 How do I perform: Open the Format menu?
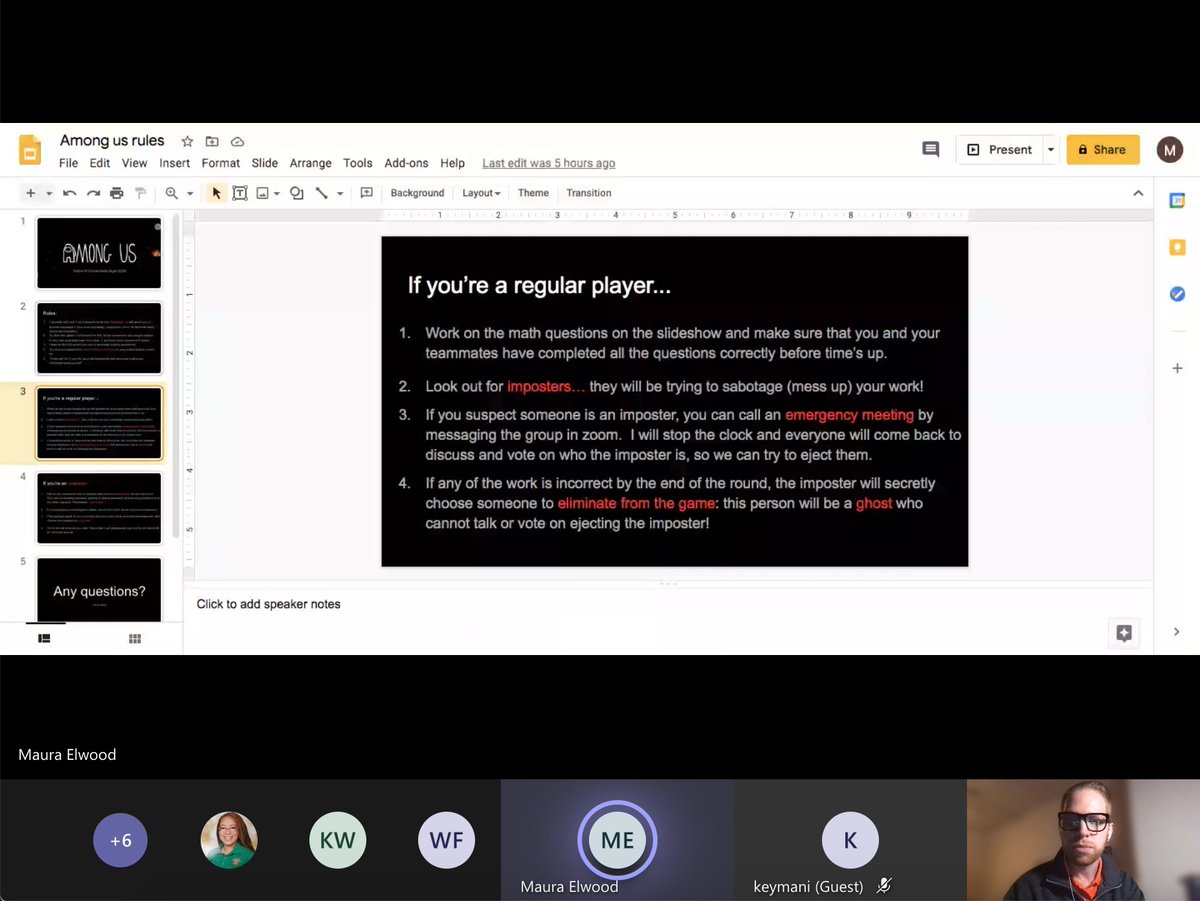coord(221,163)
